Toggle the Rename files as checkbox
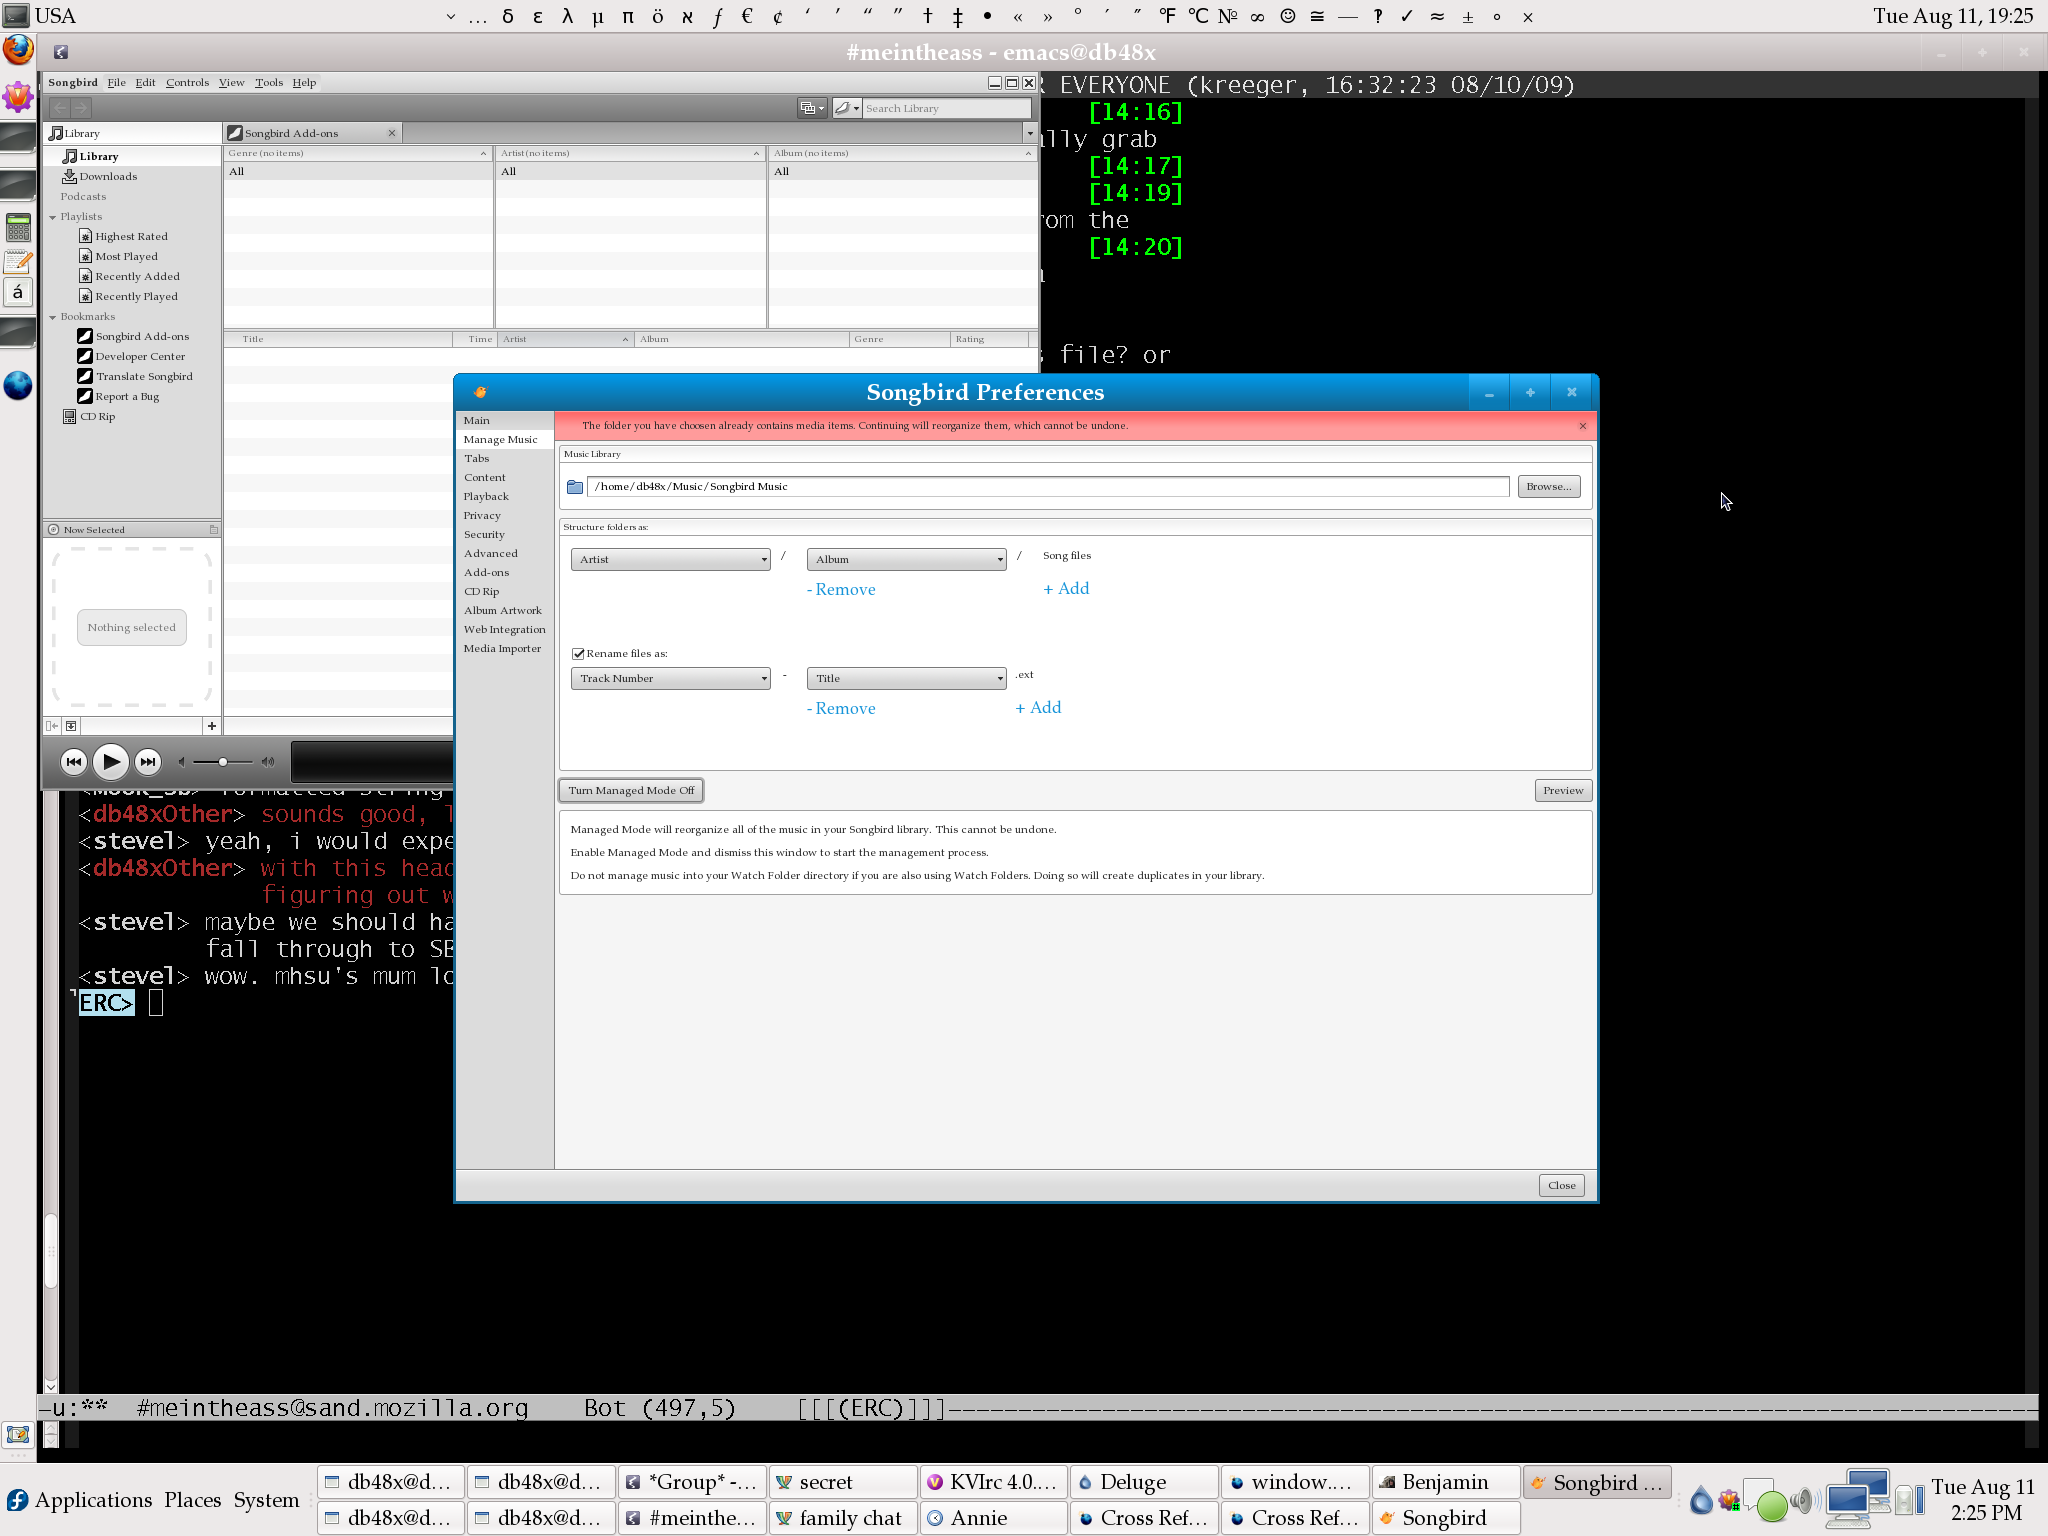Image resolution: width=2048 pixels, height=1536 pixels. 578,654
